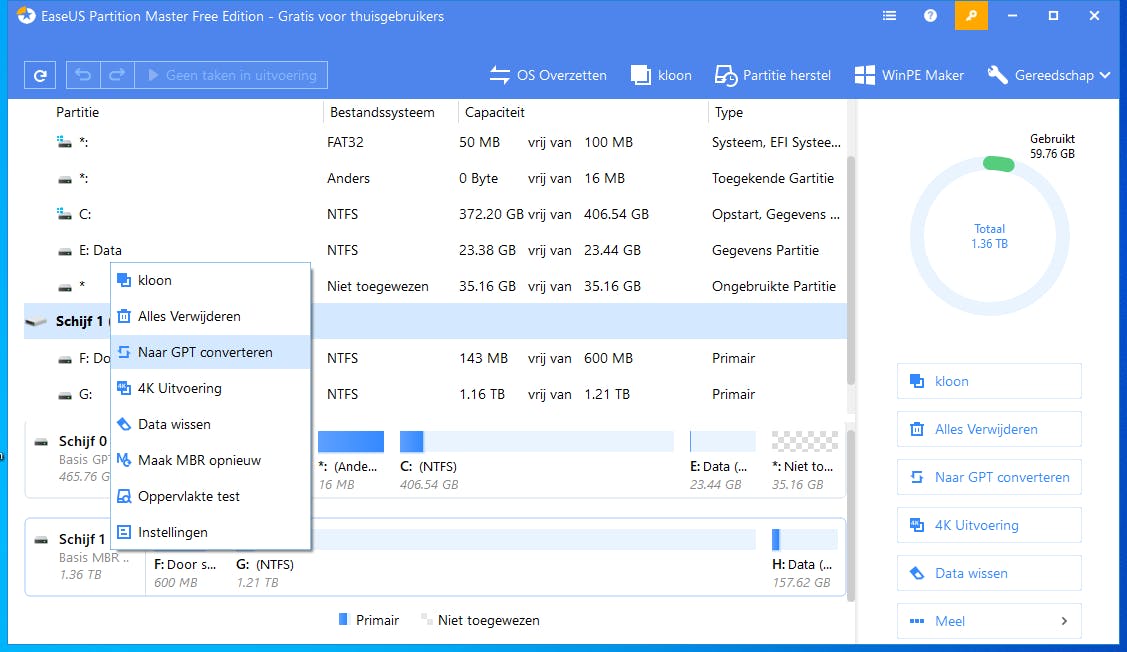The height and width of the screenshot is (652, 1127).
Task: Click the Partitie column header
Action: coord(78,112)
